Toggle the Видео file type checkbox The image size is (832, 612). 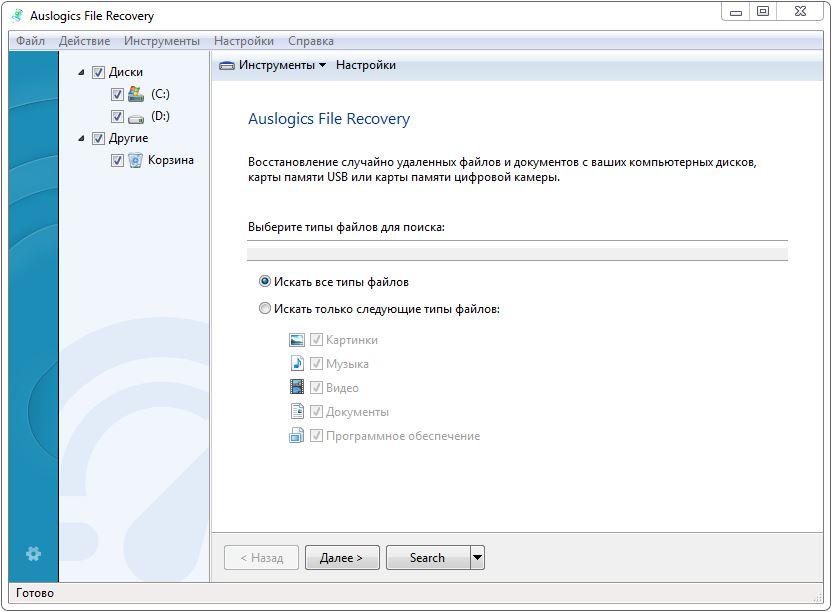pos(316,387)
